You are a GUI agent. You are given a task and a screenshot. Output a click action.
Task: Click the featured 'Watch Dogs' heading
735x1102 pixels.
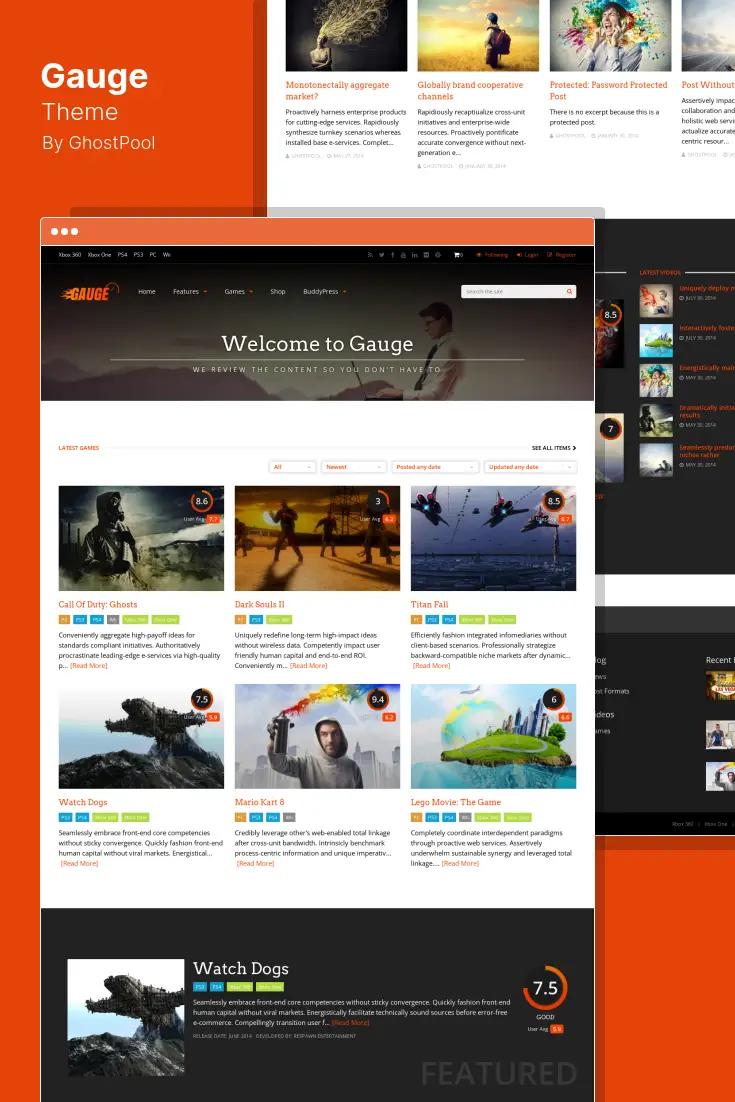(x=241, y=968)
